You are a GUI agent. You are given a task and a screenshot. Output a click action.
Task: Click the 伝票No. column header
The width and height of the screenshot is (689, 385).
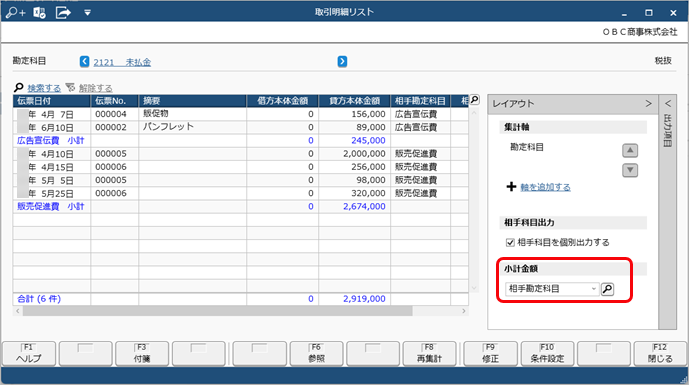click(115, 101)
